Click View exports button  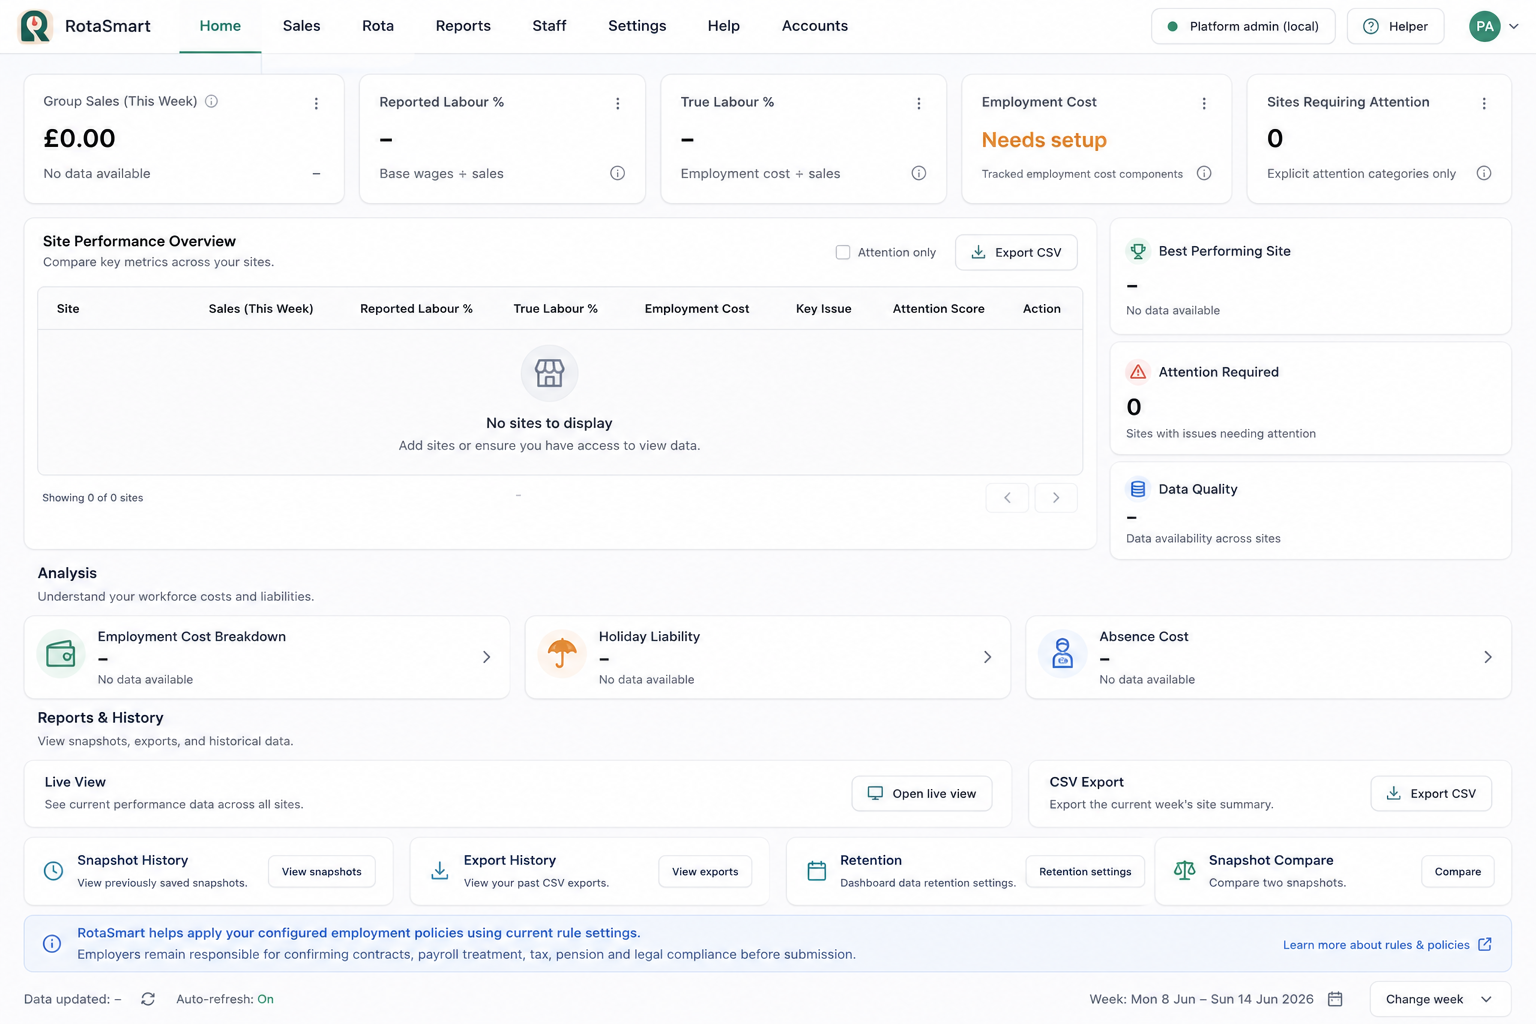tap(705, 871)
